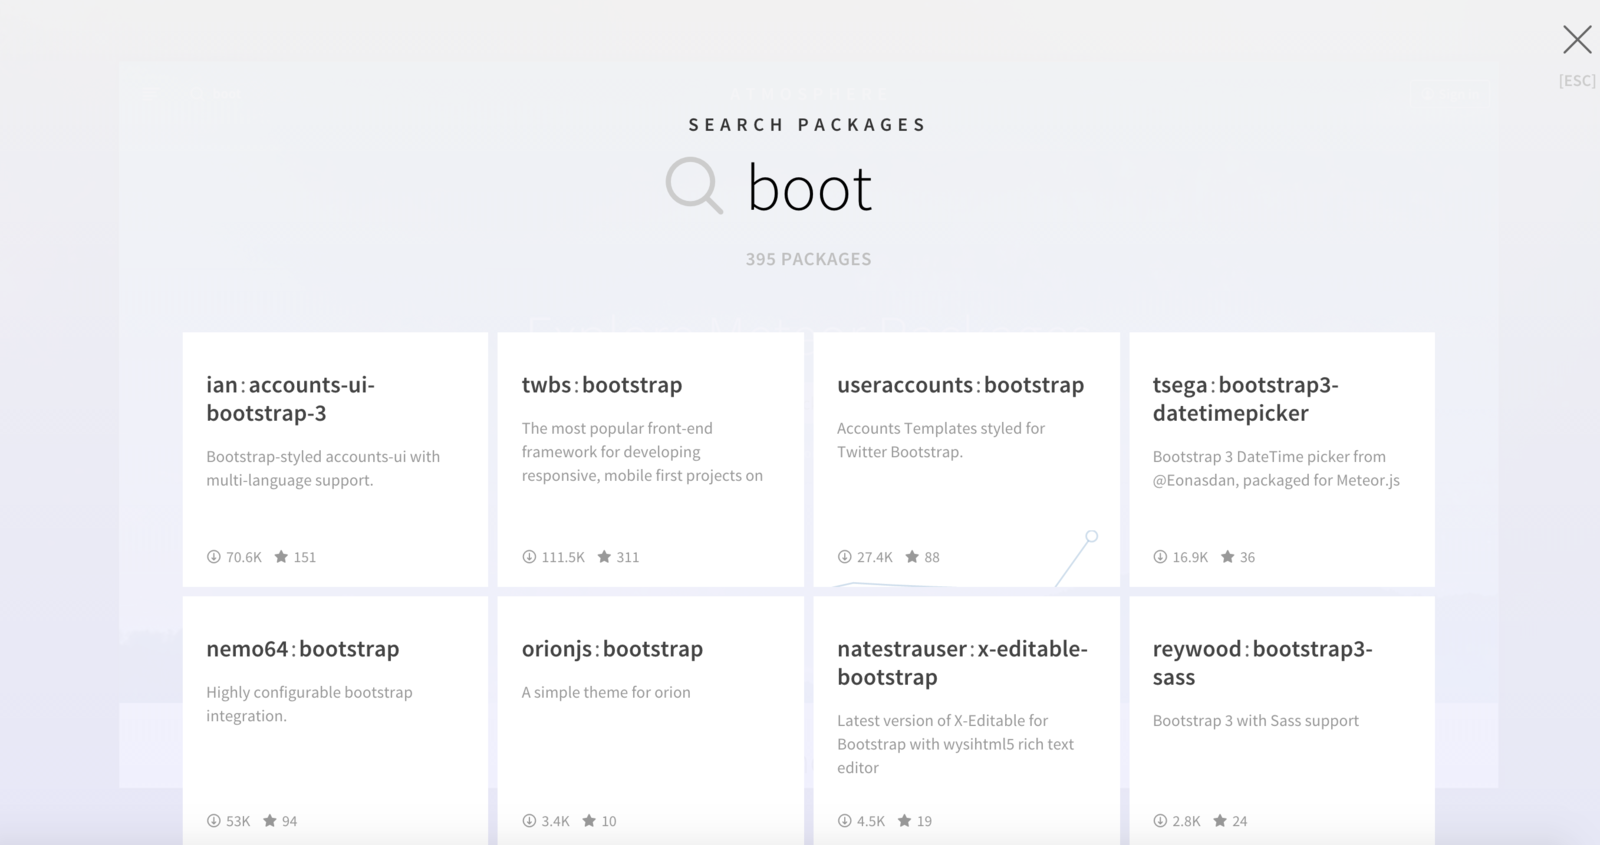Image resolution: width=1600 pixels, height=845 pixels.
Task: Click description "Bootstrap 3 with Sass support"
Action: [1256, 720]
